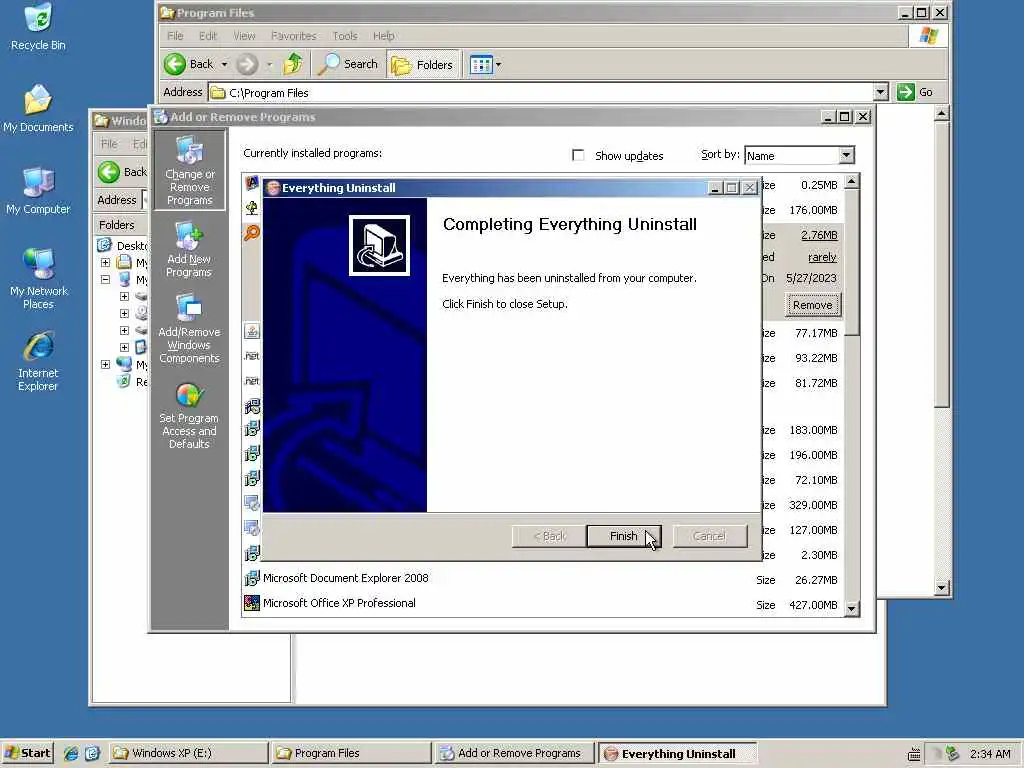Open Favorites menu in Program Files window

coord(293,36)
